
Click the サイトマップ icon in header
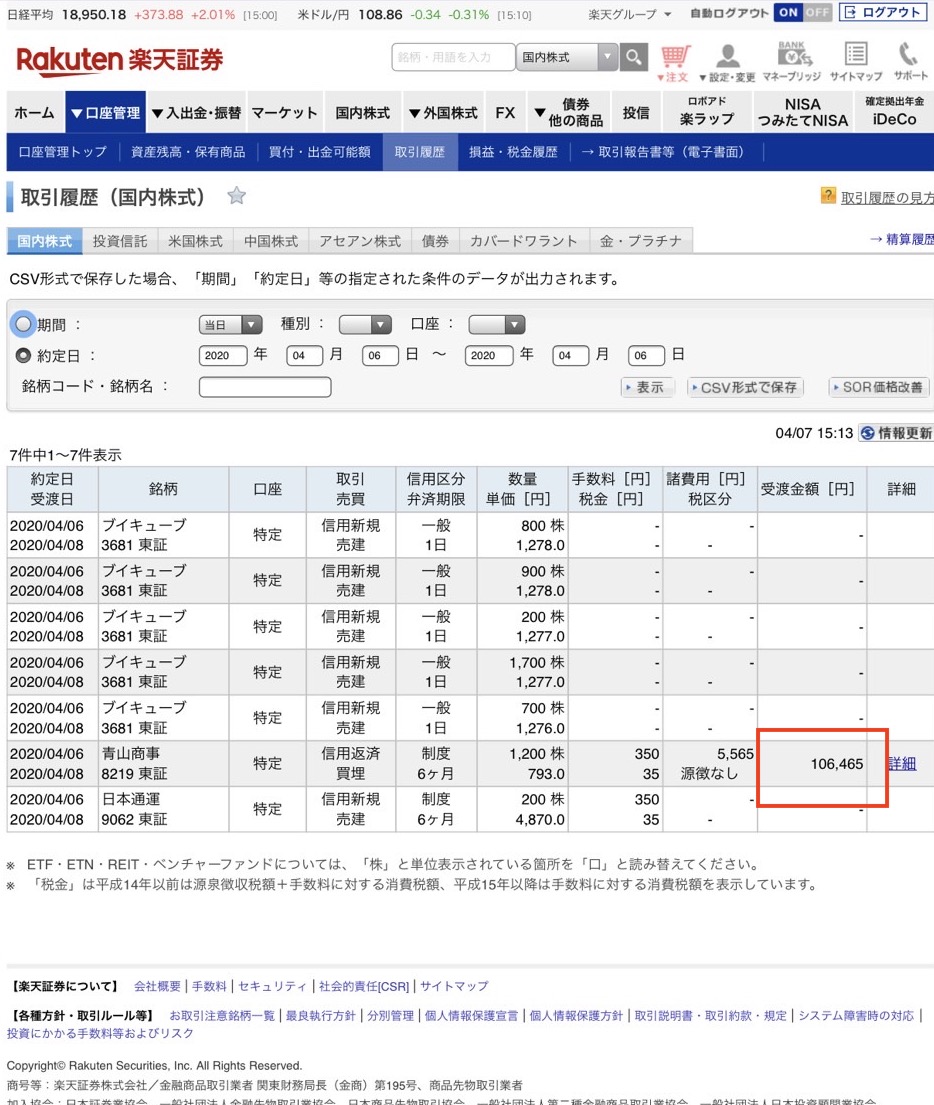(x=855, y=57)
